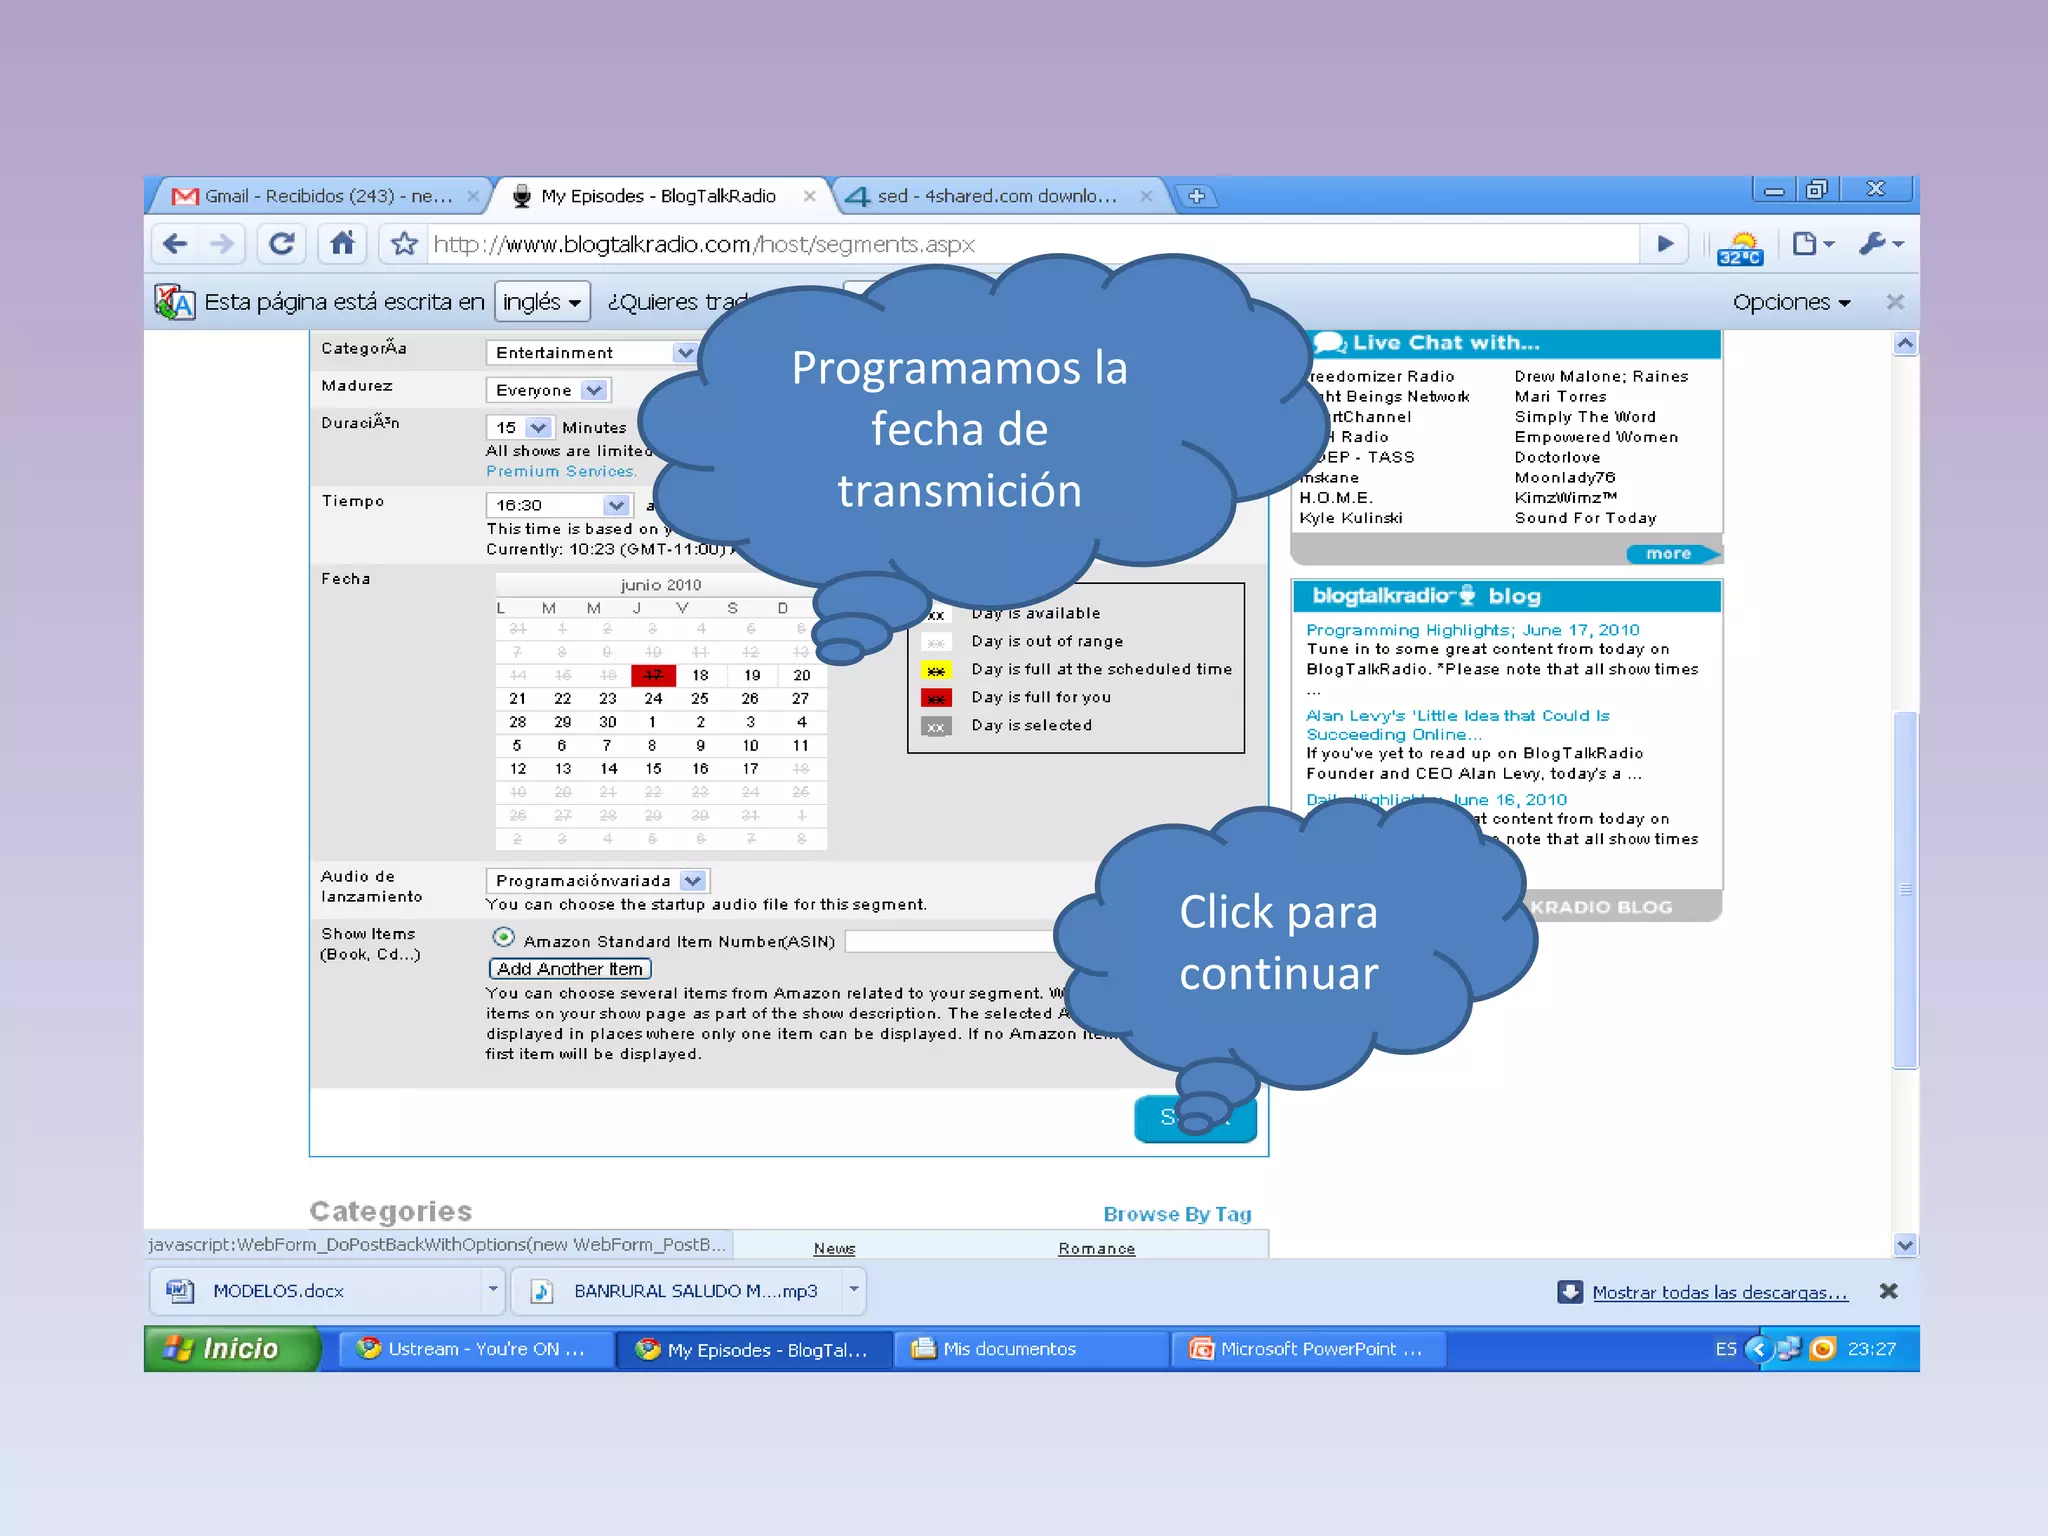Expand the BANRURAL mp3 download options arrow
2048x1536 pixels.
[x=853, y=1290]
